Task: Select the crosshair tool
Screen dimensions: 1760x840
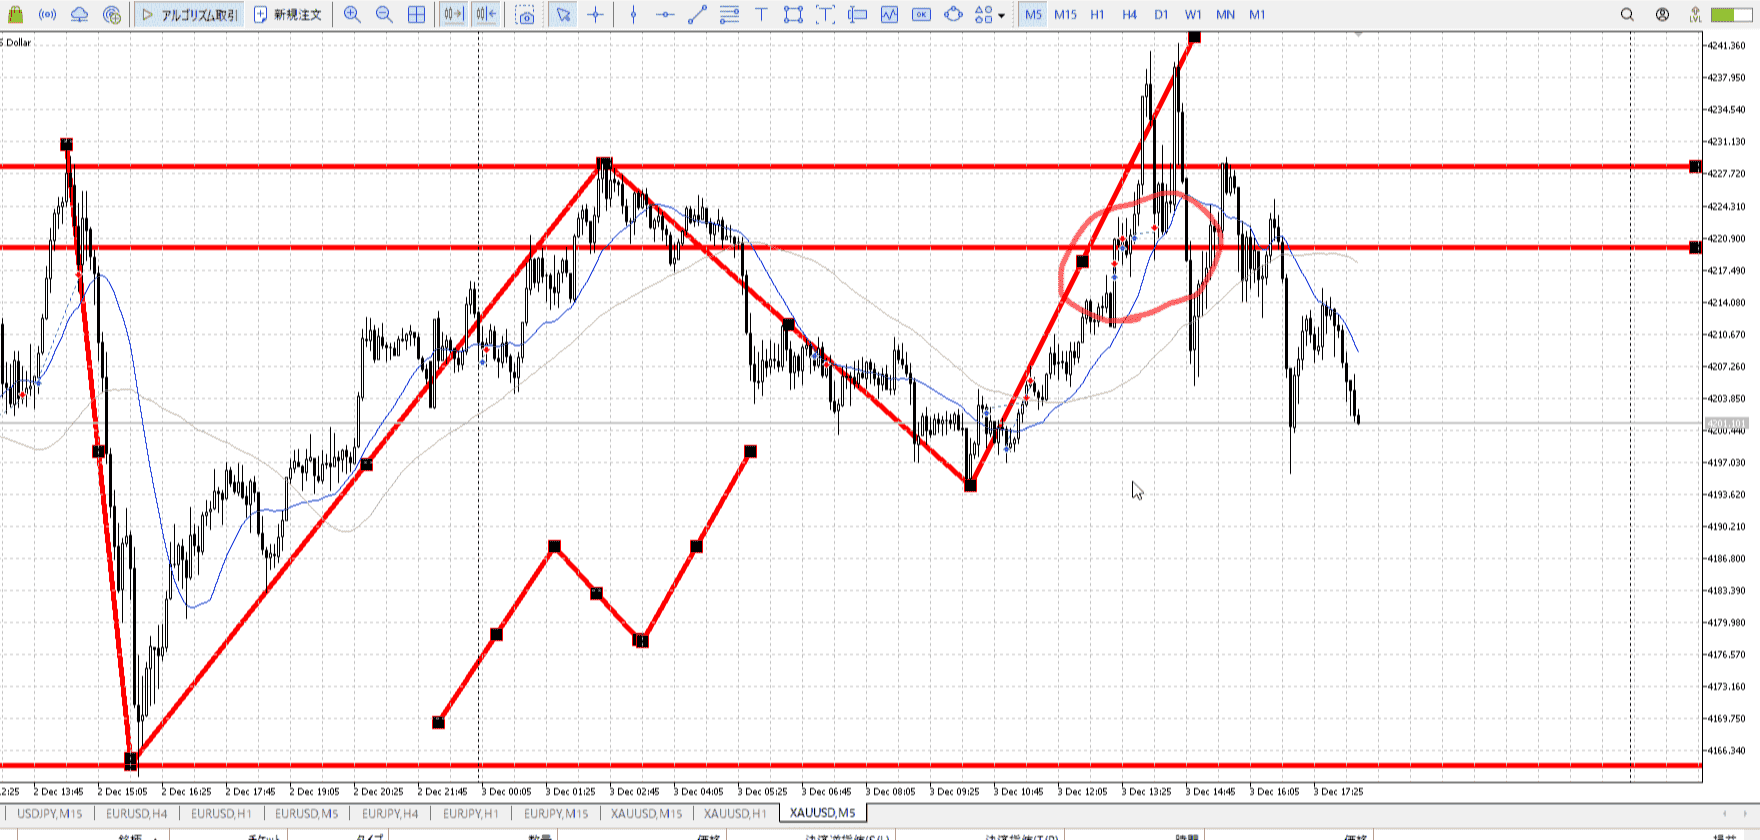Action: 596,15
